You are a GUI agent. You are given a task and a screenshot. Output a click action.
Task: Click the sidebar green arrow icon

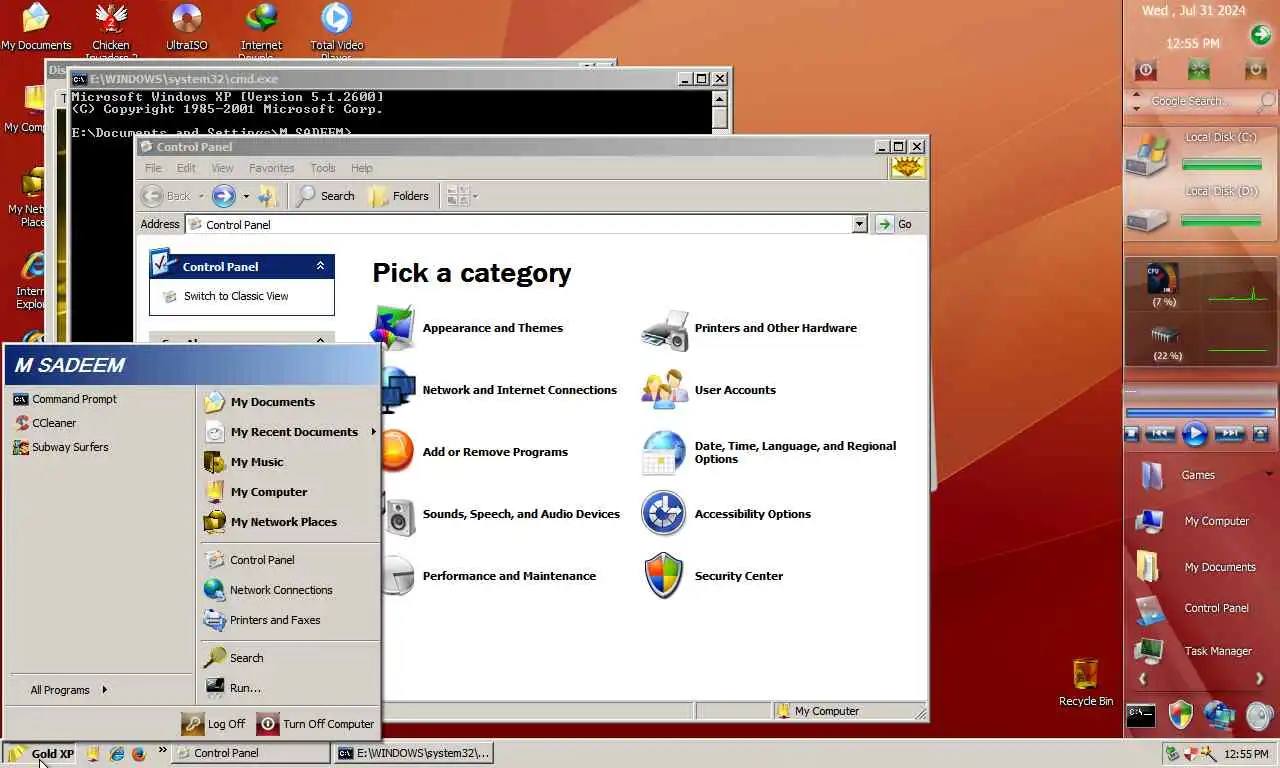click(1260, 35)
